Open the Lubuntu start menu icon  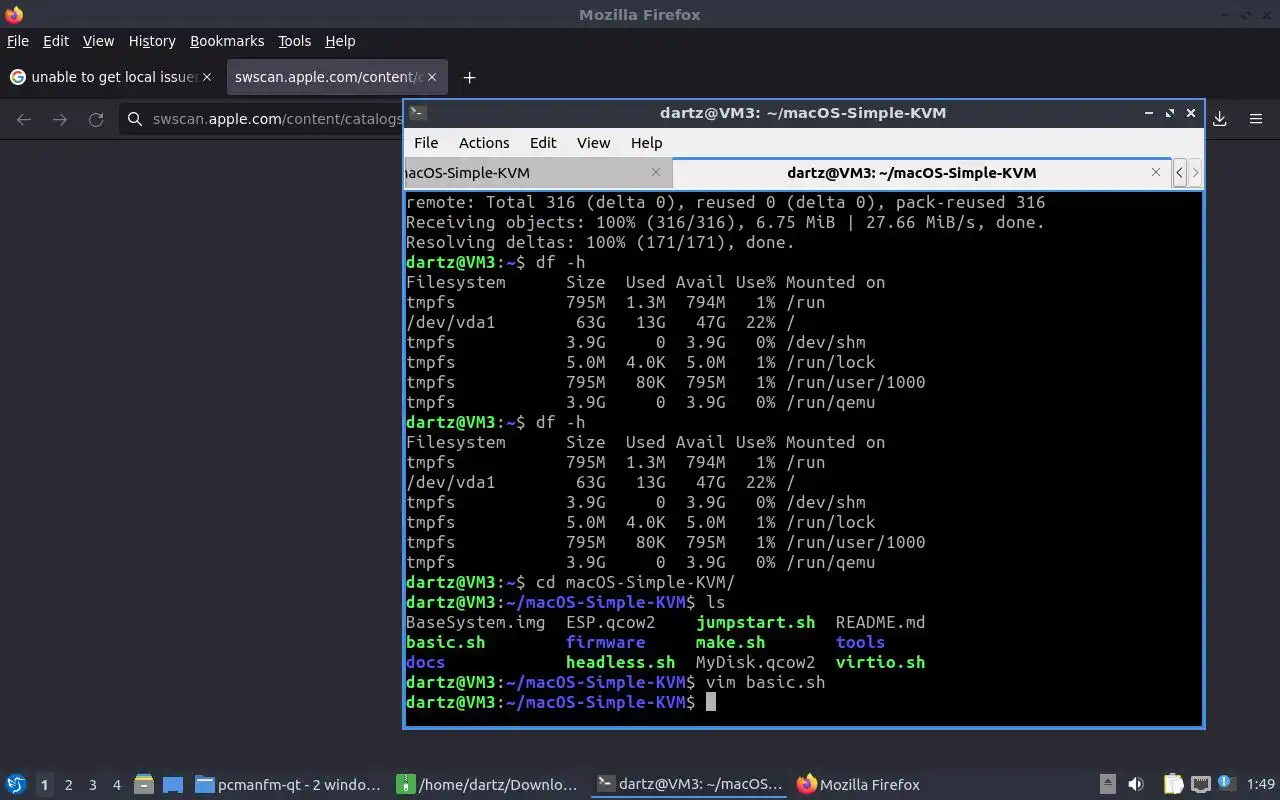[15, 785]
